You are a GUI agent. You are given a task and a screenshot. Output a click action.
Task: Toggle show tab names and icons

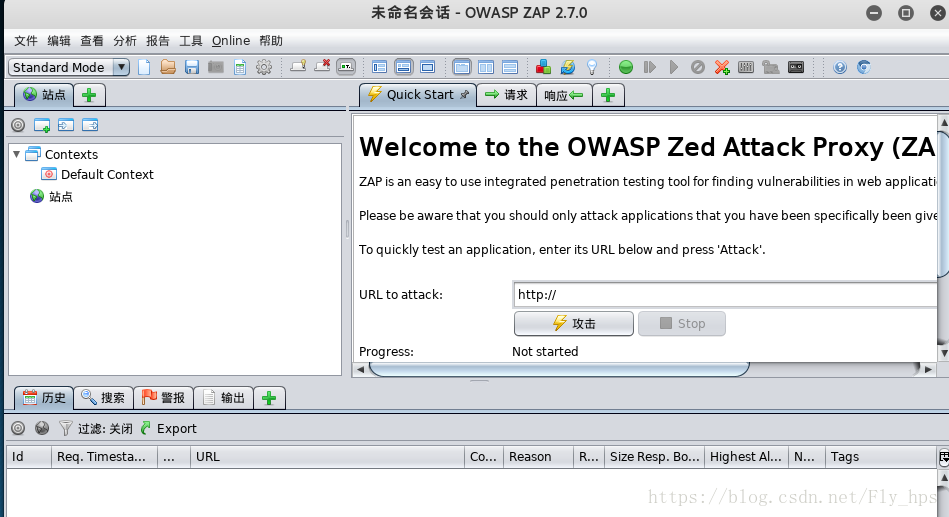pos(346,67)
